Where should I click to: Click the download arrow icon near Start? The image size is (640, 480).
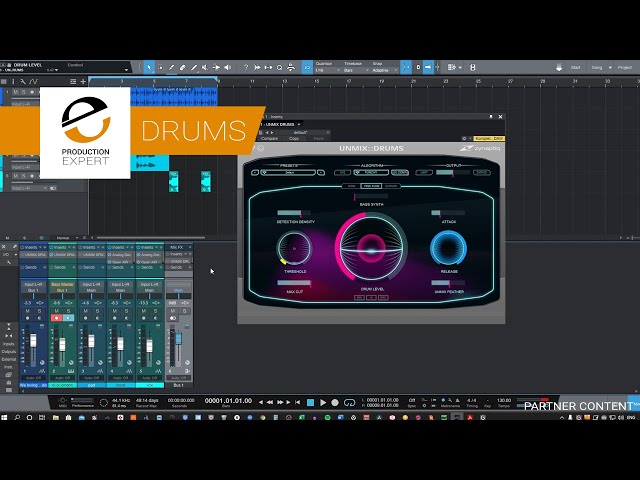coord(559,68)
